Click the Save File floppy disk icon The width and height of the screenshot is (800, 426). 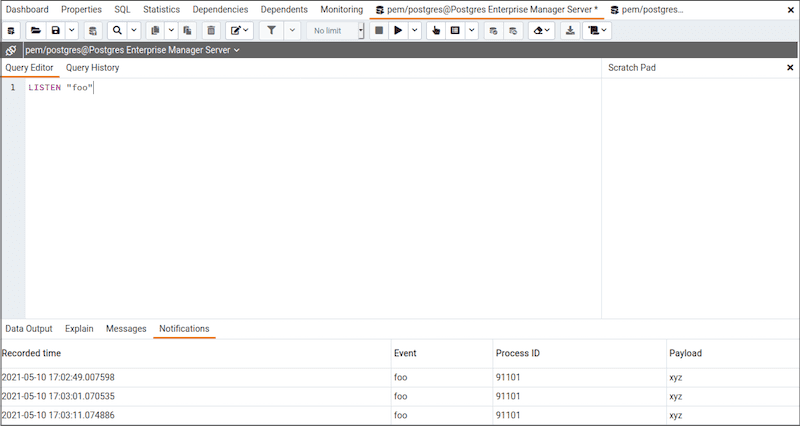click(x=56, y=31)
